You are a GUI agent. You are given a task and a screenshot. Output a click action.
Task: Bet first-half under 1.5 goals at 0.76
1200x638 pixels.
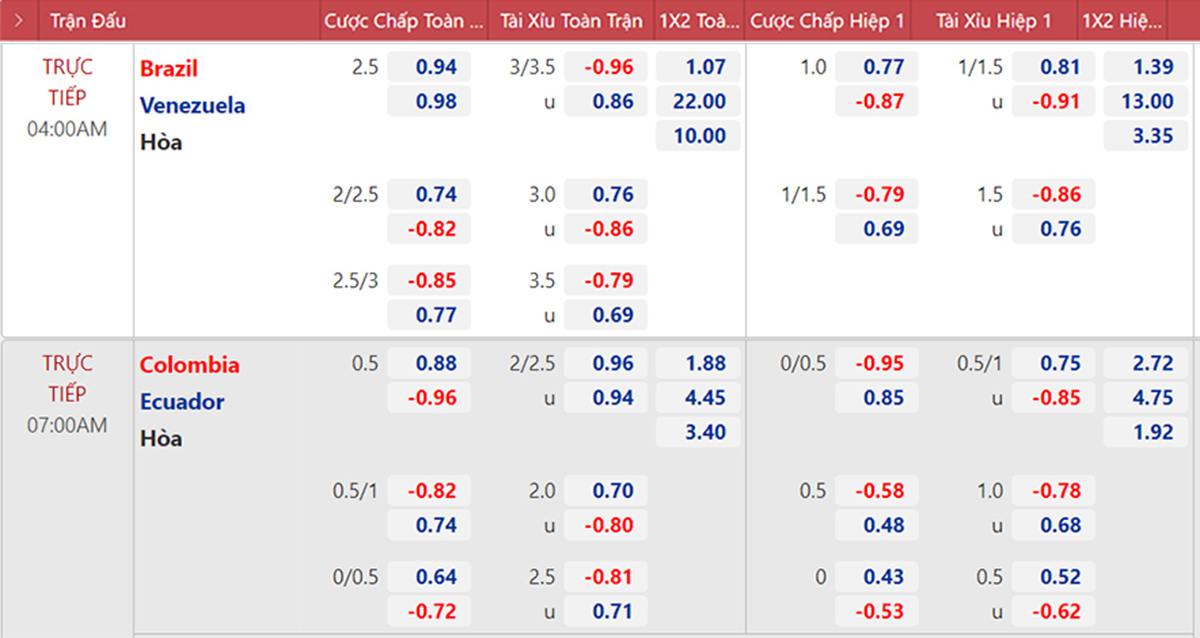[1054, 228]
